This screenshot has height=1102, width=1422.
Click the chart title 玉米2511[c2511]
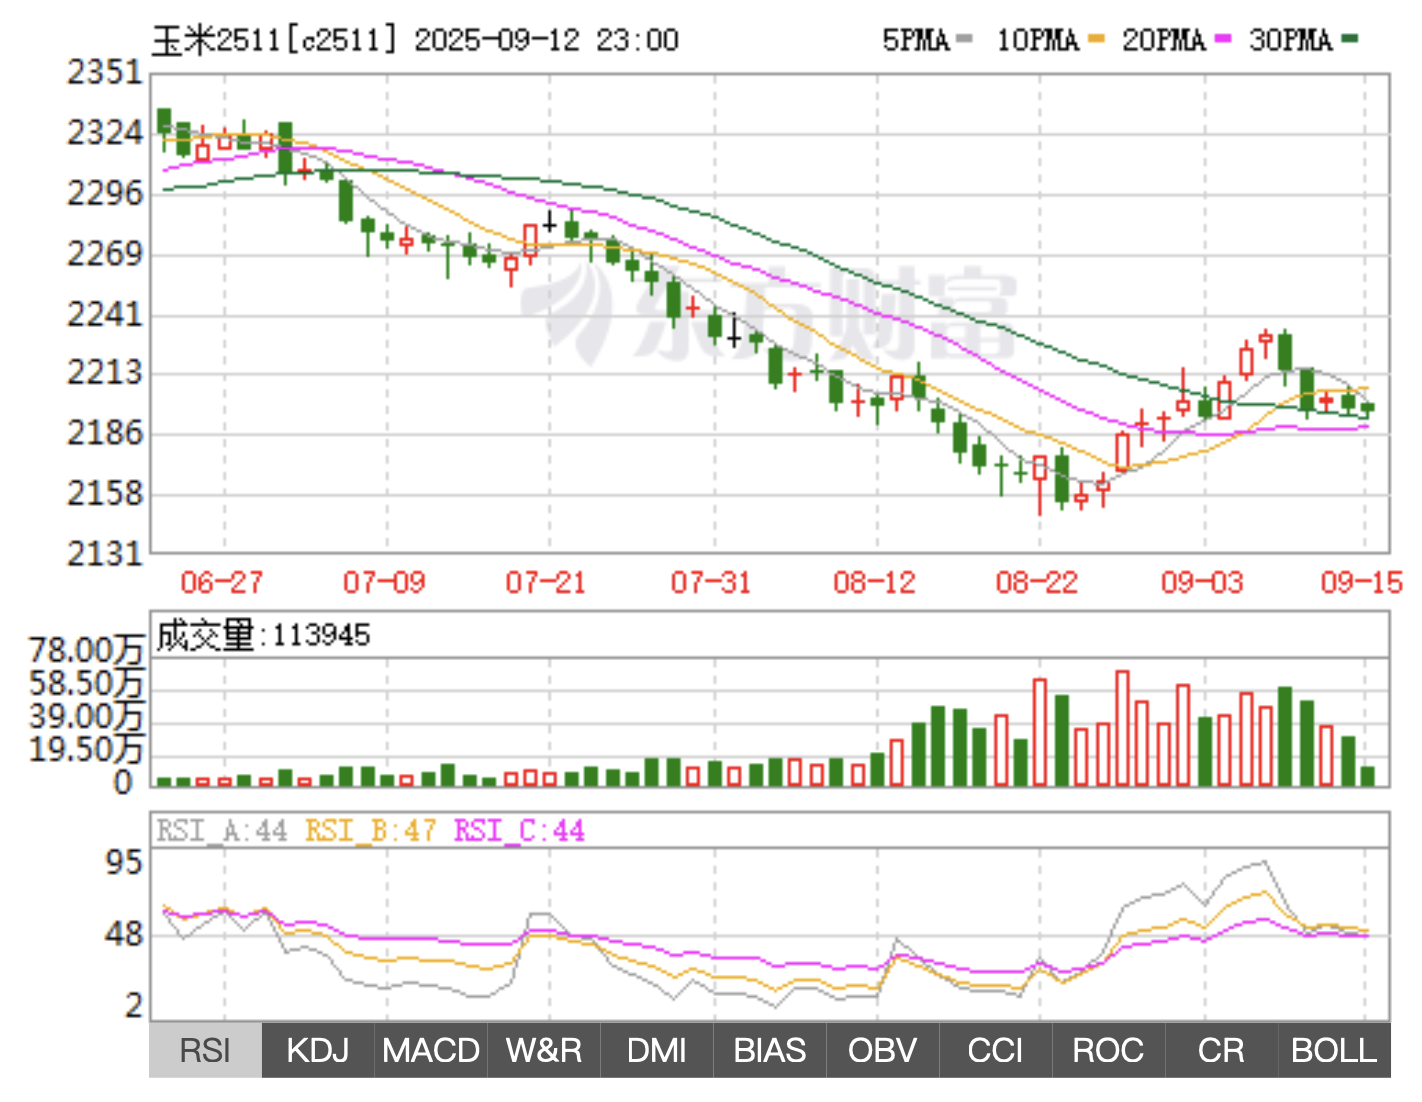pyautogui.click(x=275, y=40)
